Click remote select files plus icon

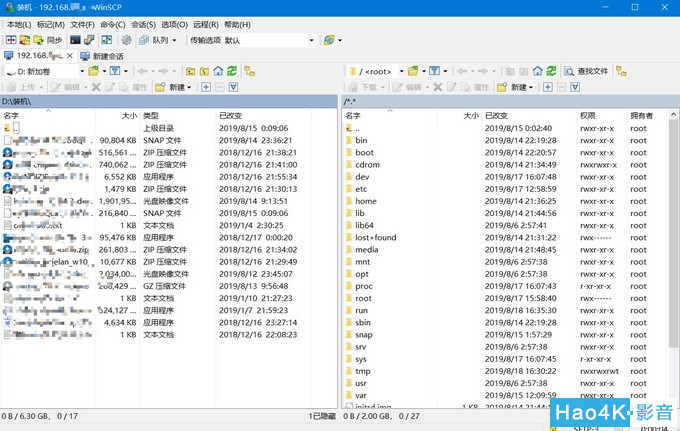coord(548,87)
